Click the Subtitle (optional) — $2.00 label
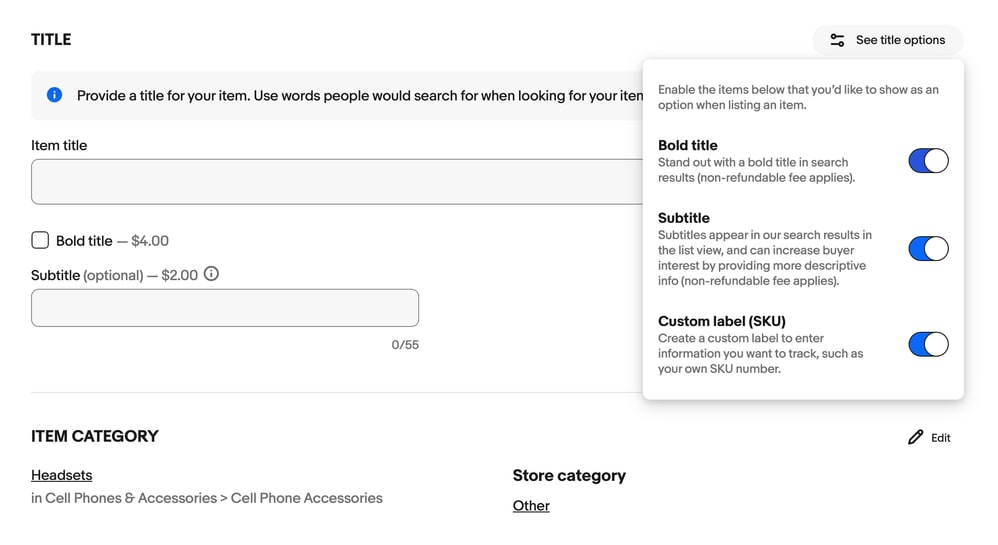This screenshot has height=545, width=998. pyautogui.click(x=115, y=275)
